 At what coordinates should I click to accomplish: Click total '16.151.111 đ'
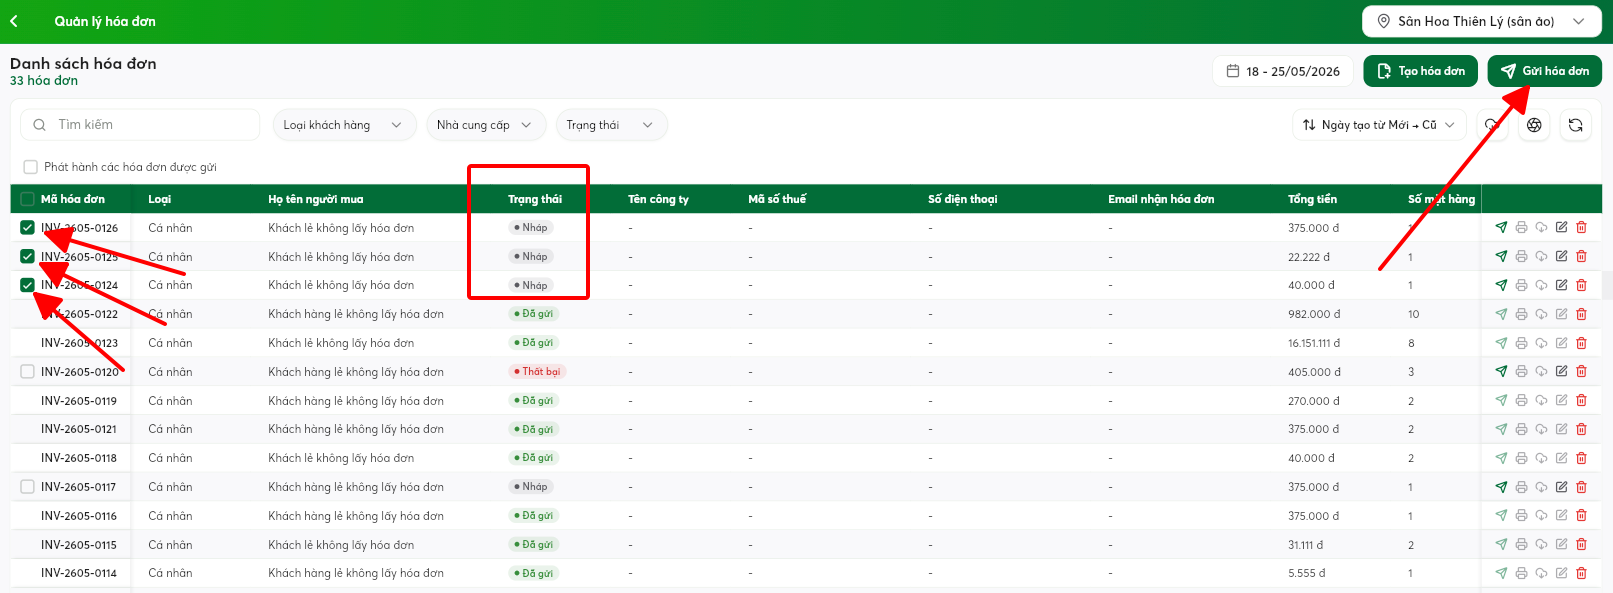point(1313,343)
